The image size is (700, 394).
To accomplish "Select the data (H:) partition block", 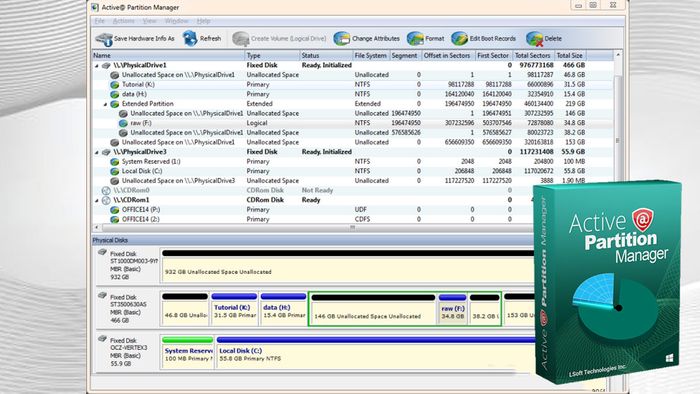I will 283,309.
